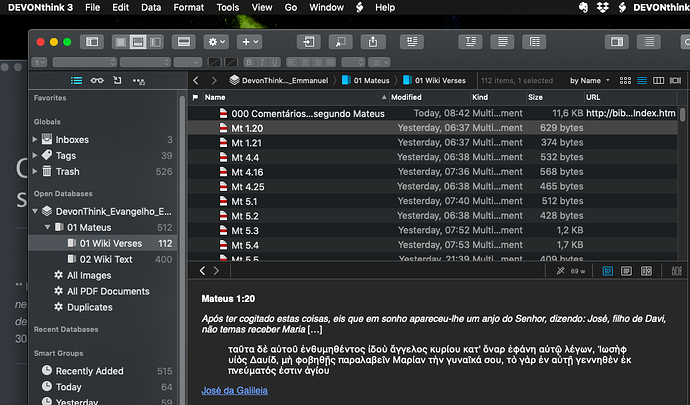Screen dimensions: 690x405
Task: Open the by Name sort dropdown
Action: click(588, 80)
